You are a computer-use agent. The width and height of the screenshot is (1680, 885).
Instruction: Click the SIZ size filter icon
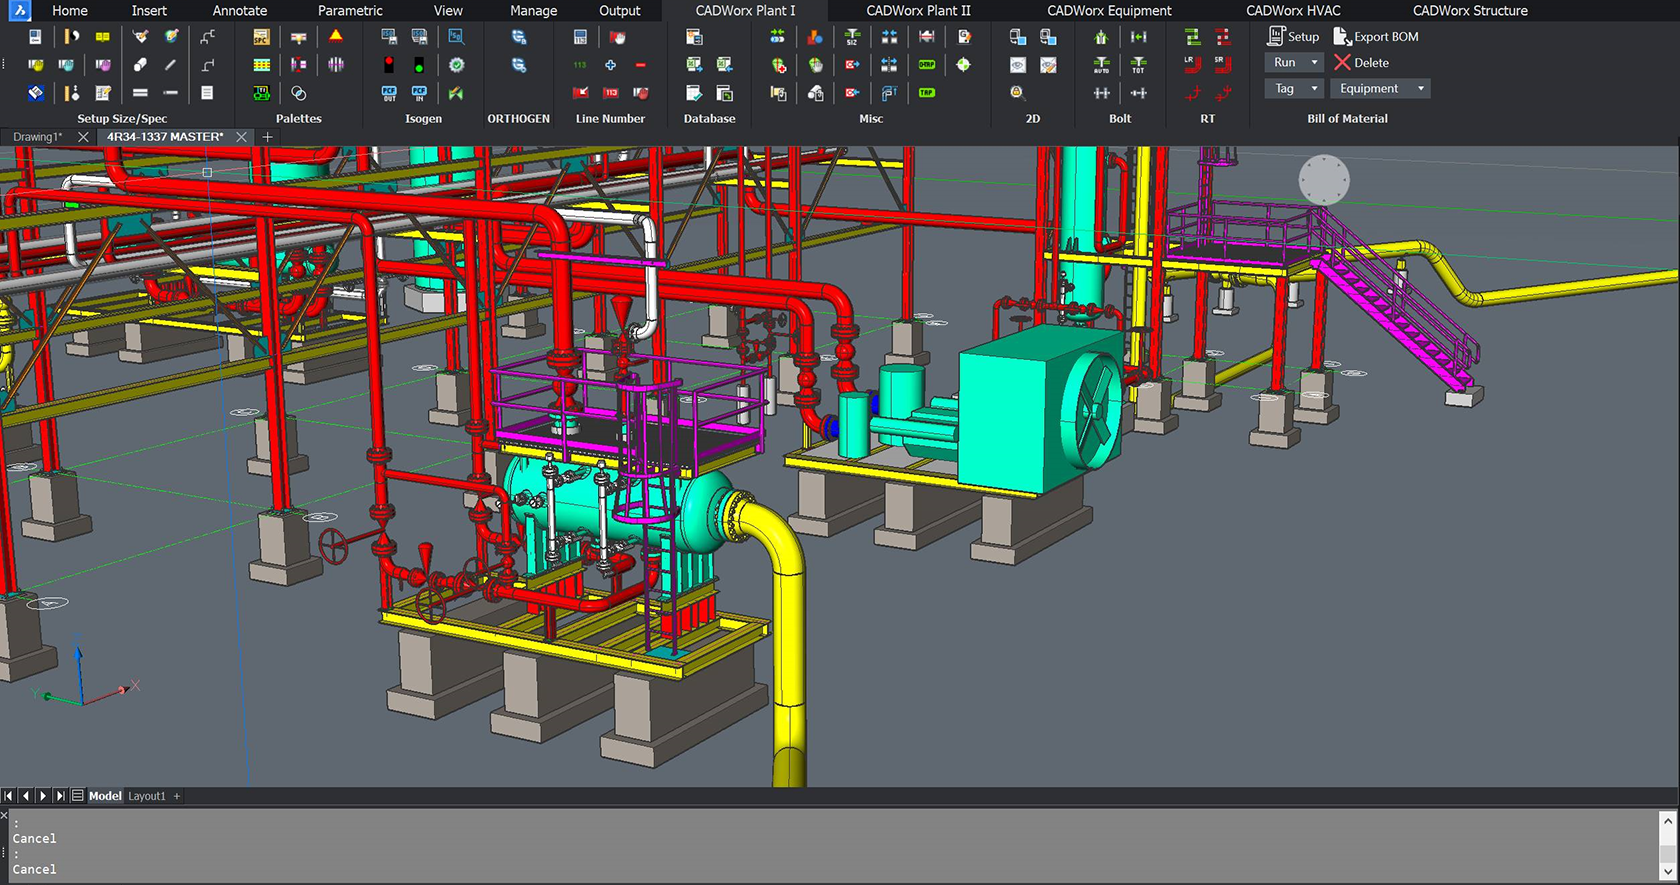tap(852, 37)
